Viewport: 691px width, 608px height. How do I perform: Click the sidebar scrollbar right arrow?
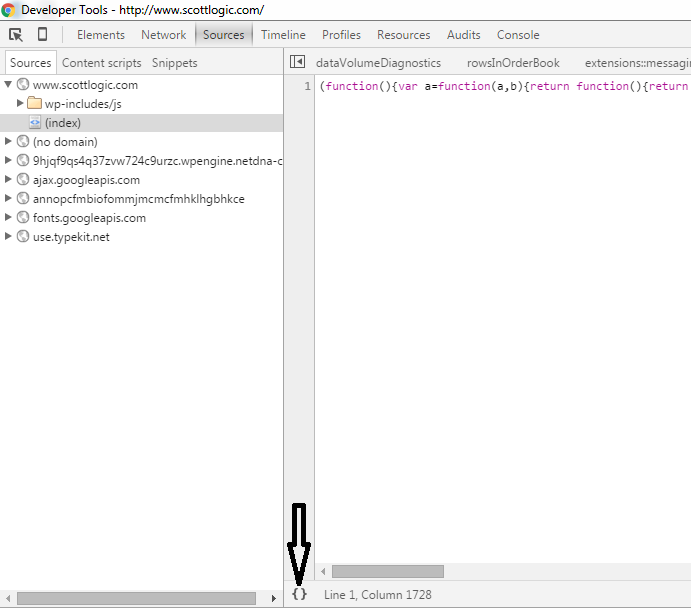[x=274, y=598]
